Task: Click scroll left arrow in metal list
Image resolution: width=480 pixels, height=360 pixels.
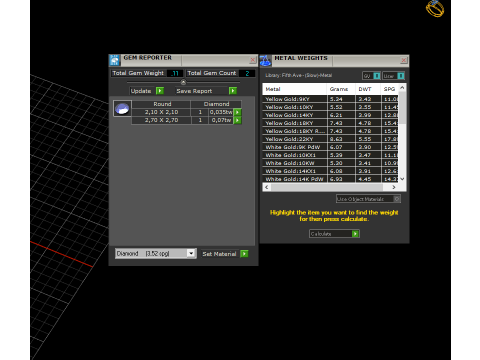Action: click(x=266, y=187)
